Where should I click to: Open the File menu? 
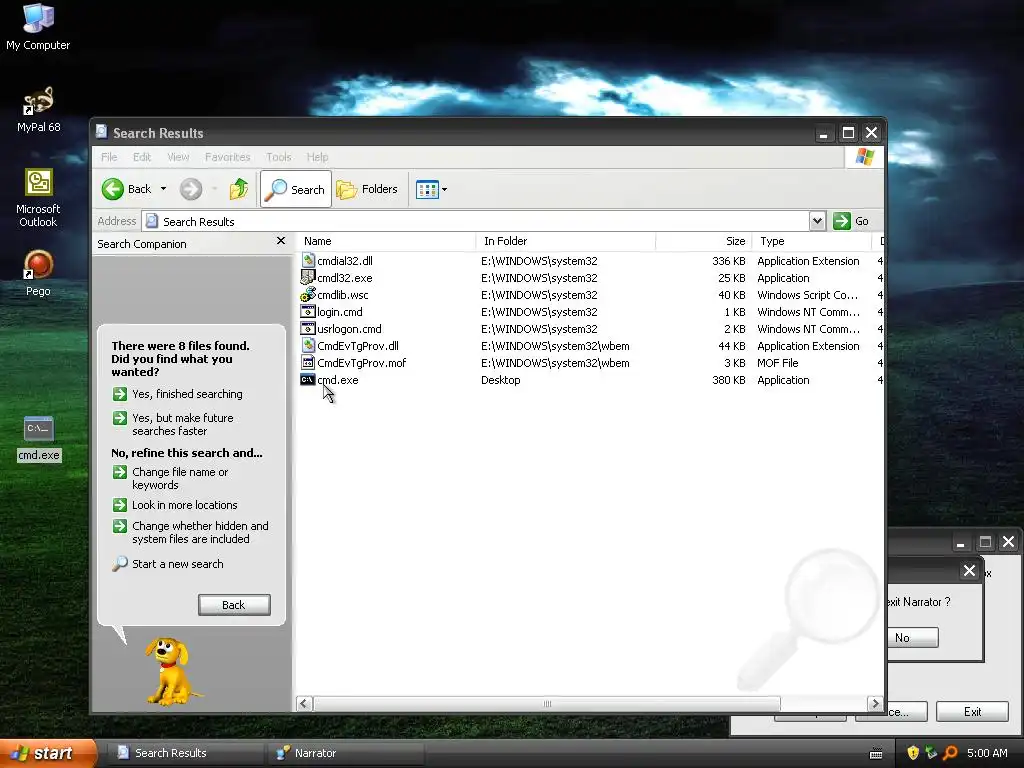click(x=109, y=157)
